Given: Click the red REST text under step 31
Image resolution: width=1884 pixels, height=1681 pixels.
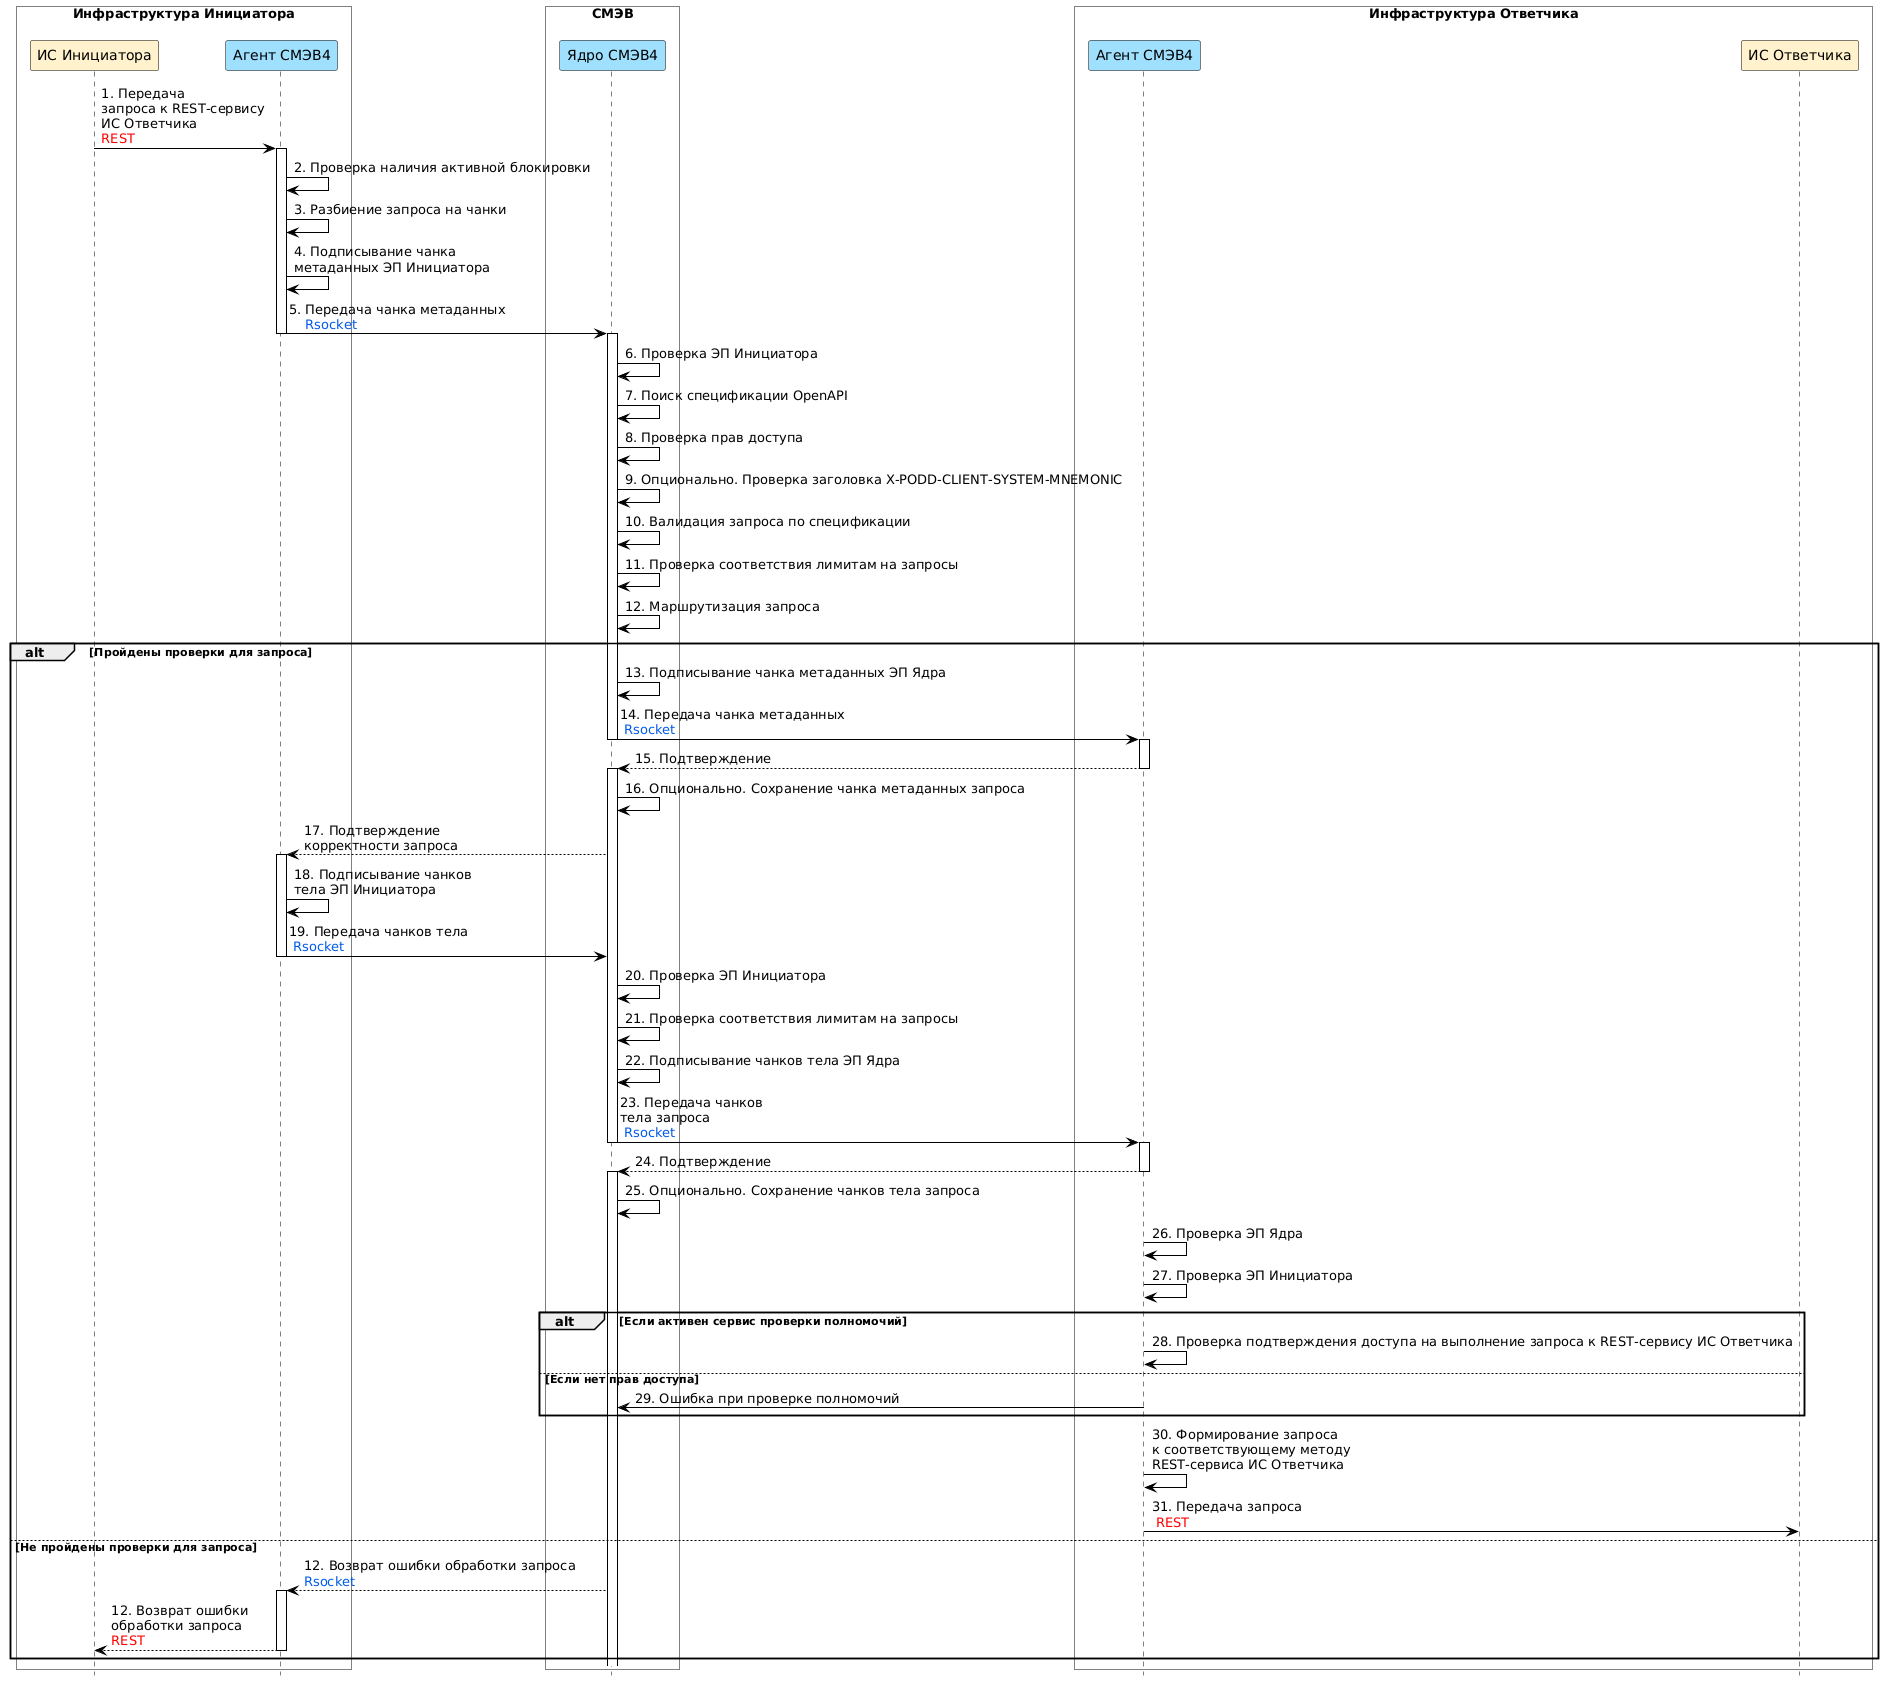Looking at the screenshot, I should pyautogui.click(x=1172, y=1522).
